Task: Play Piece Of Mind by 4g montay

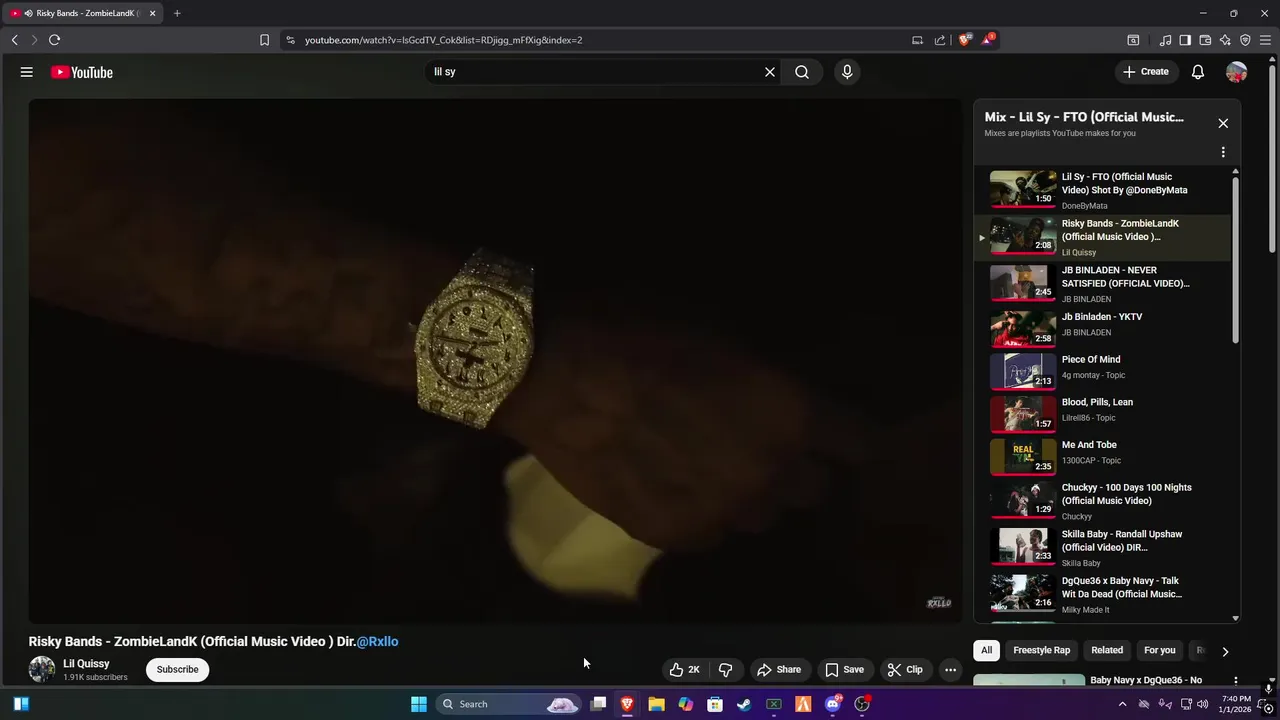Action: coord(1102,371)
